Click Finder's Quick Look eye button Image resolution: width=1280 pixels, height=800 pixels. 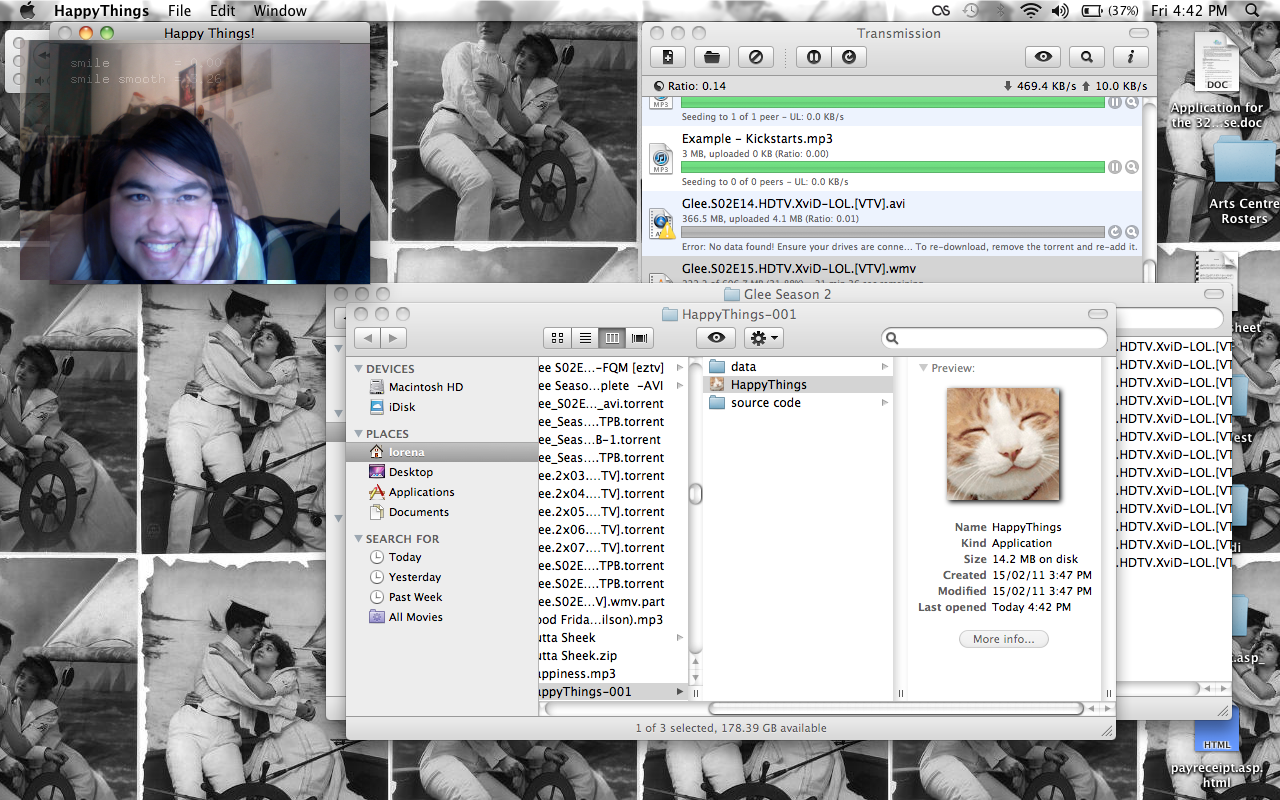click(715, 338)
